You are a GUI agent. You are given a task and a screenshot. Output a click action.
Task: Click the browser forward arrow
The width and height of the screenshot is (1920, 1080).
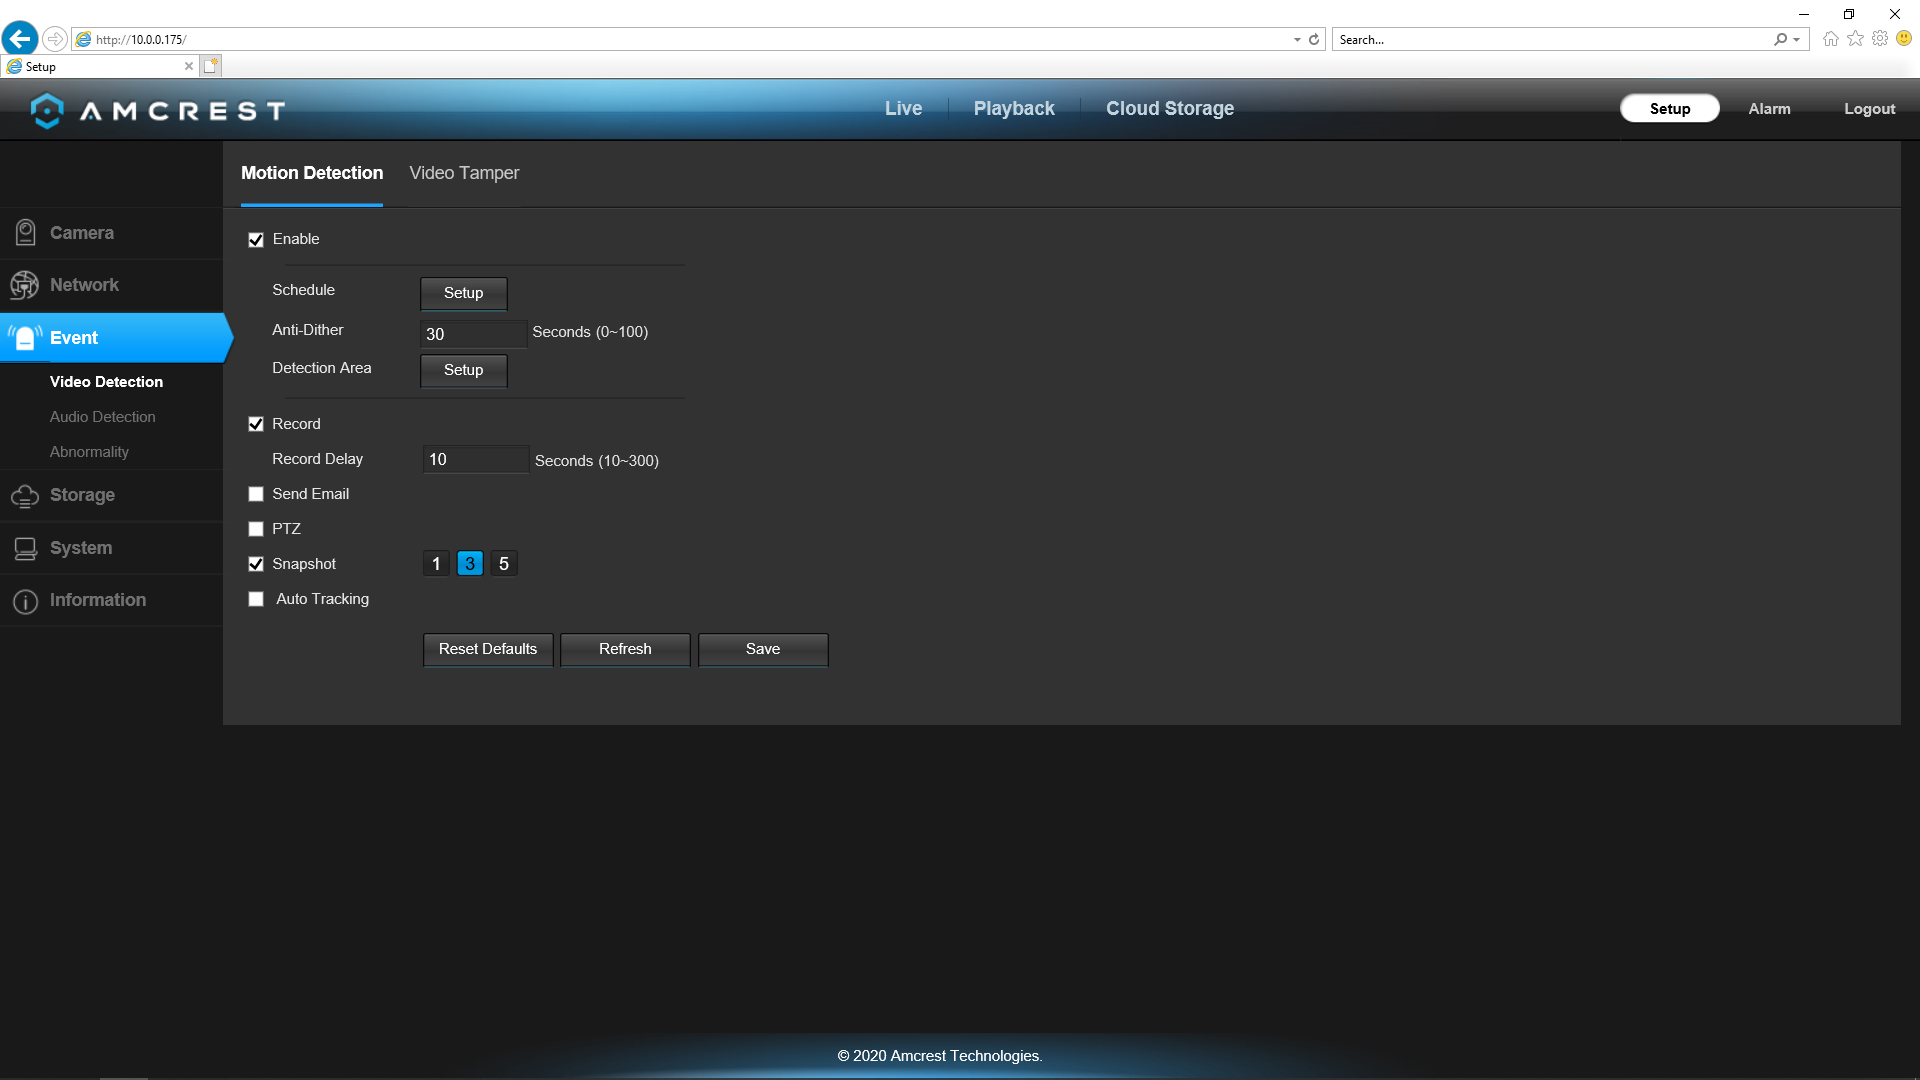[55, 39]
